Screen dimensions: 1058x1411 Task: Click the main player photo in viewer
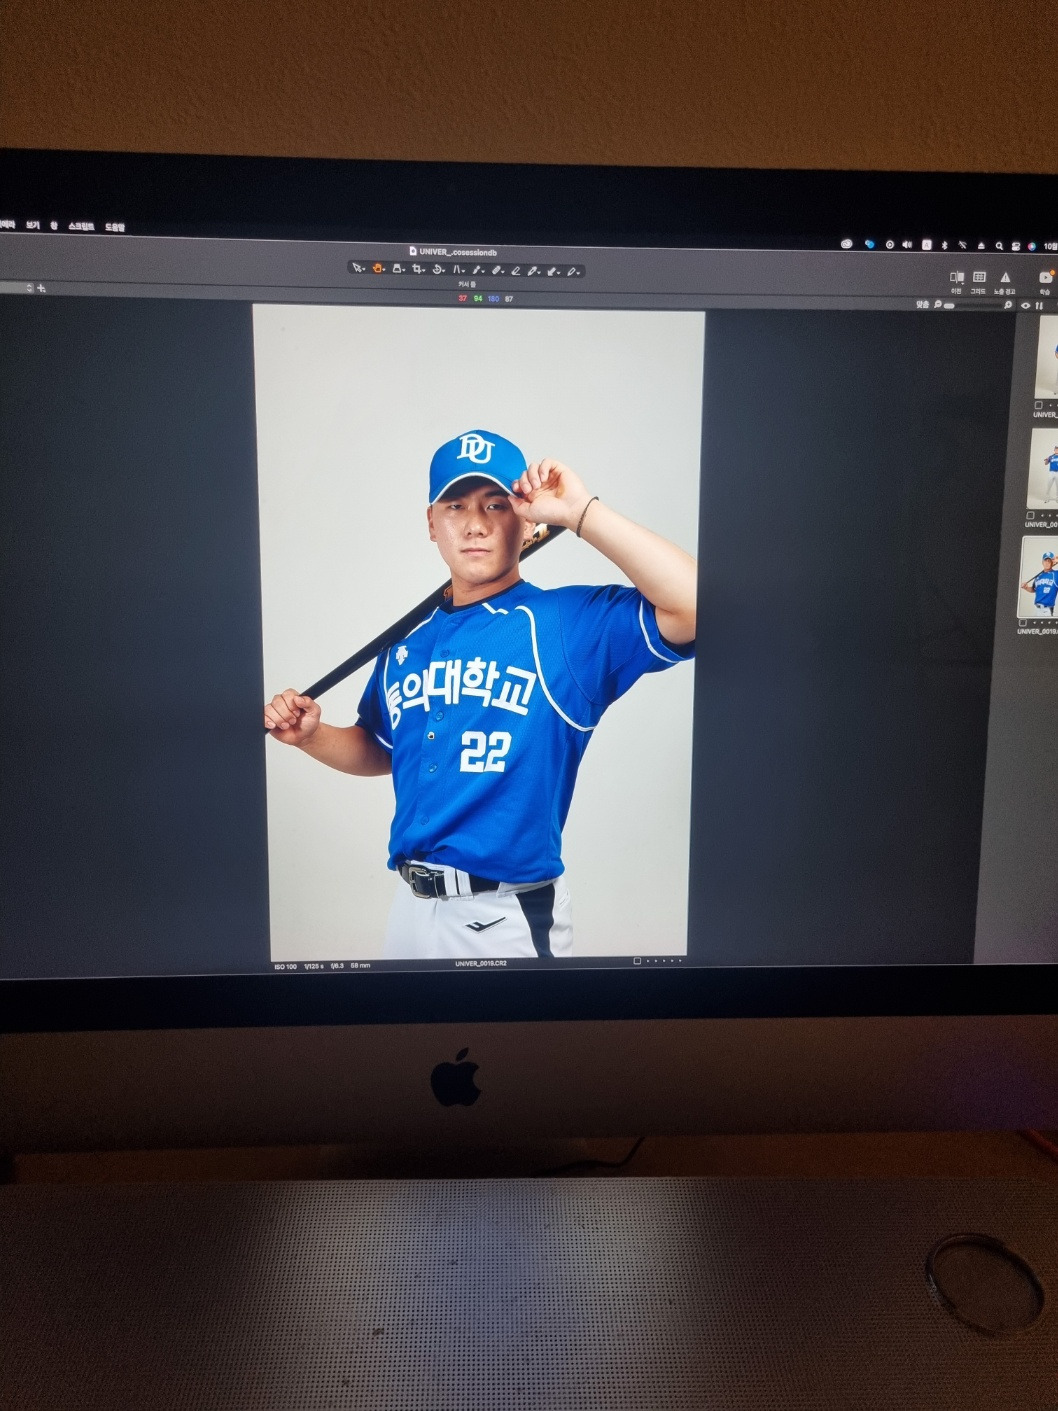479,632
